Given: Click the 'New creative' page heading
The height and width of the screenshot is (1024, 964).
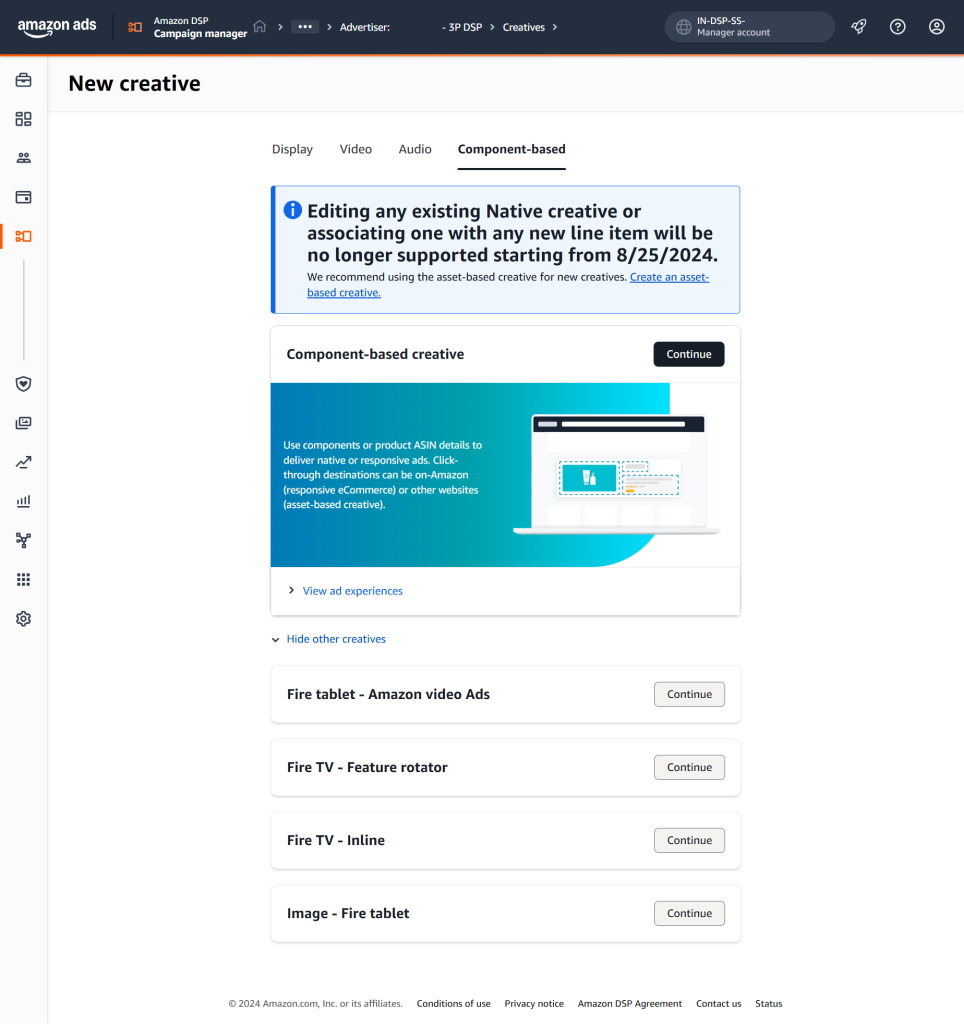Looking at the screenshot, I should [135, 84].
